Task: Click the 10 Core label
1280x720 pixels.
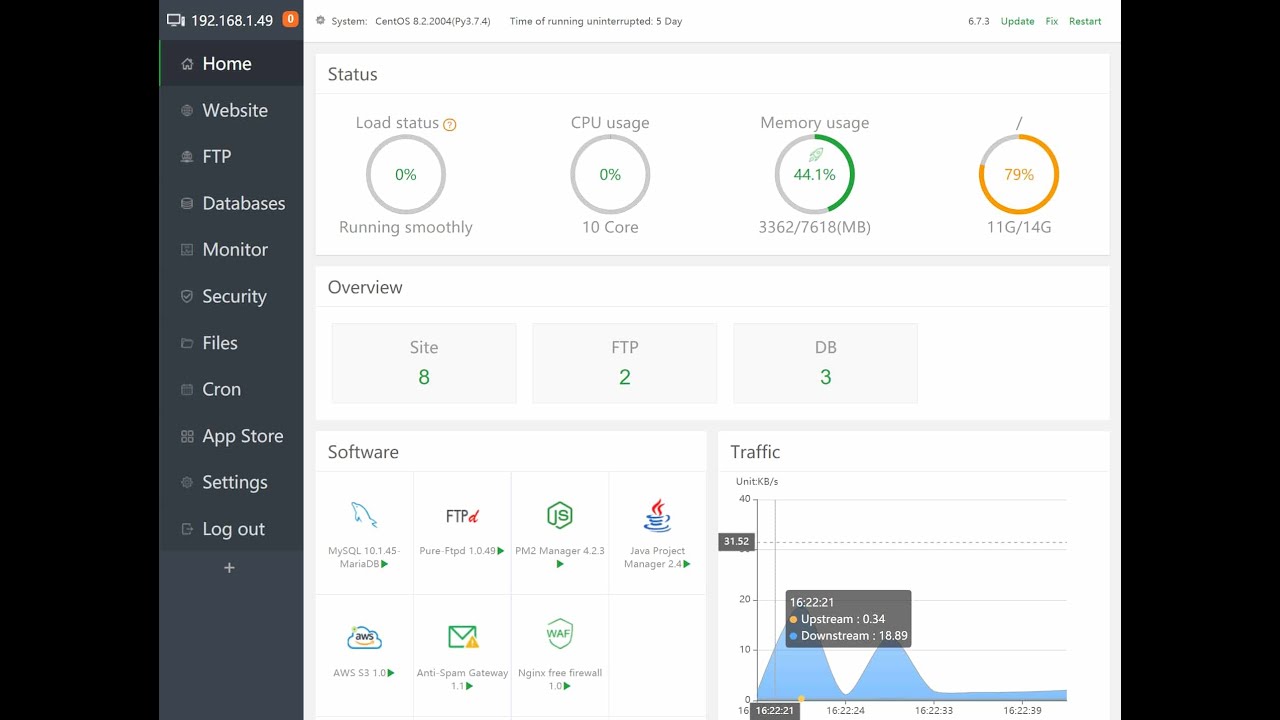Action: pyautogui.click(x=610, y=227)
